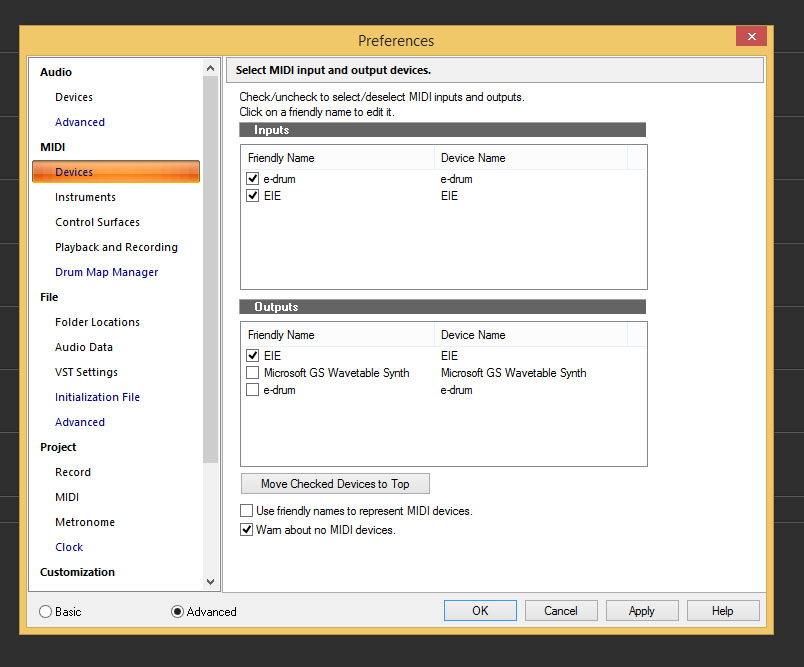
Task: Go to Drum Map Manager settings
Action: point(106,272)
